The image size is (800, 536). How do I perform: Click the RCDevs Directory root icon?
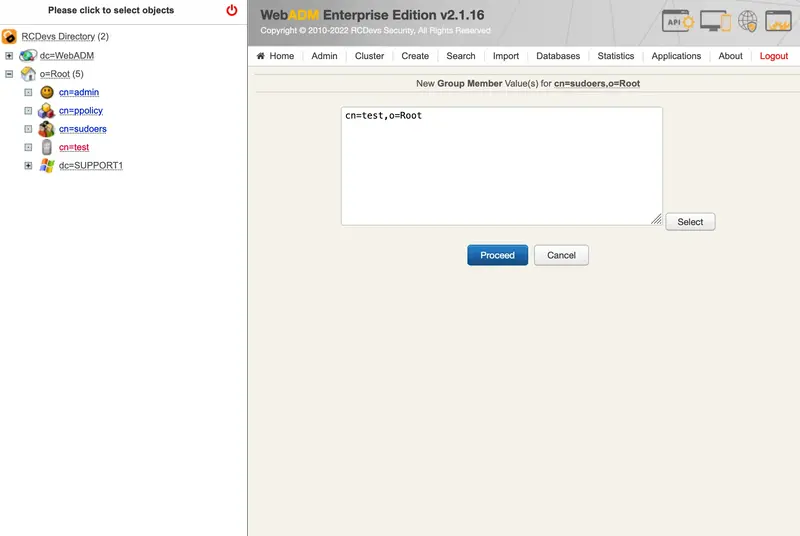coord(9,37)
